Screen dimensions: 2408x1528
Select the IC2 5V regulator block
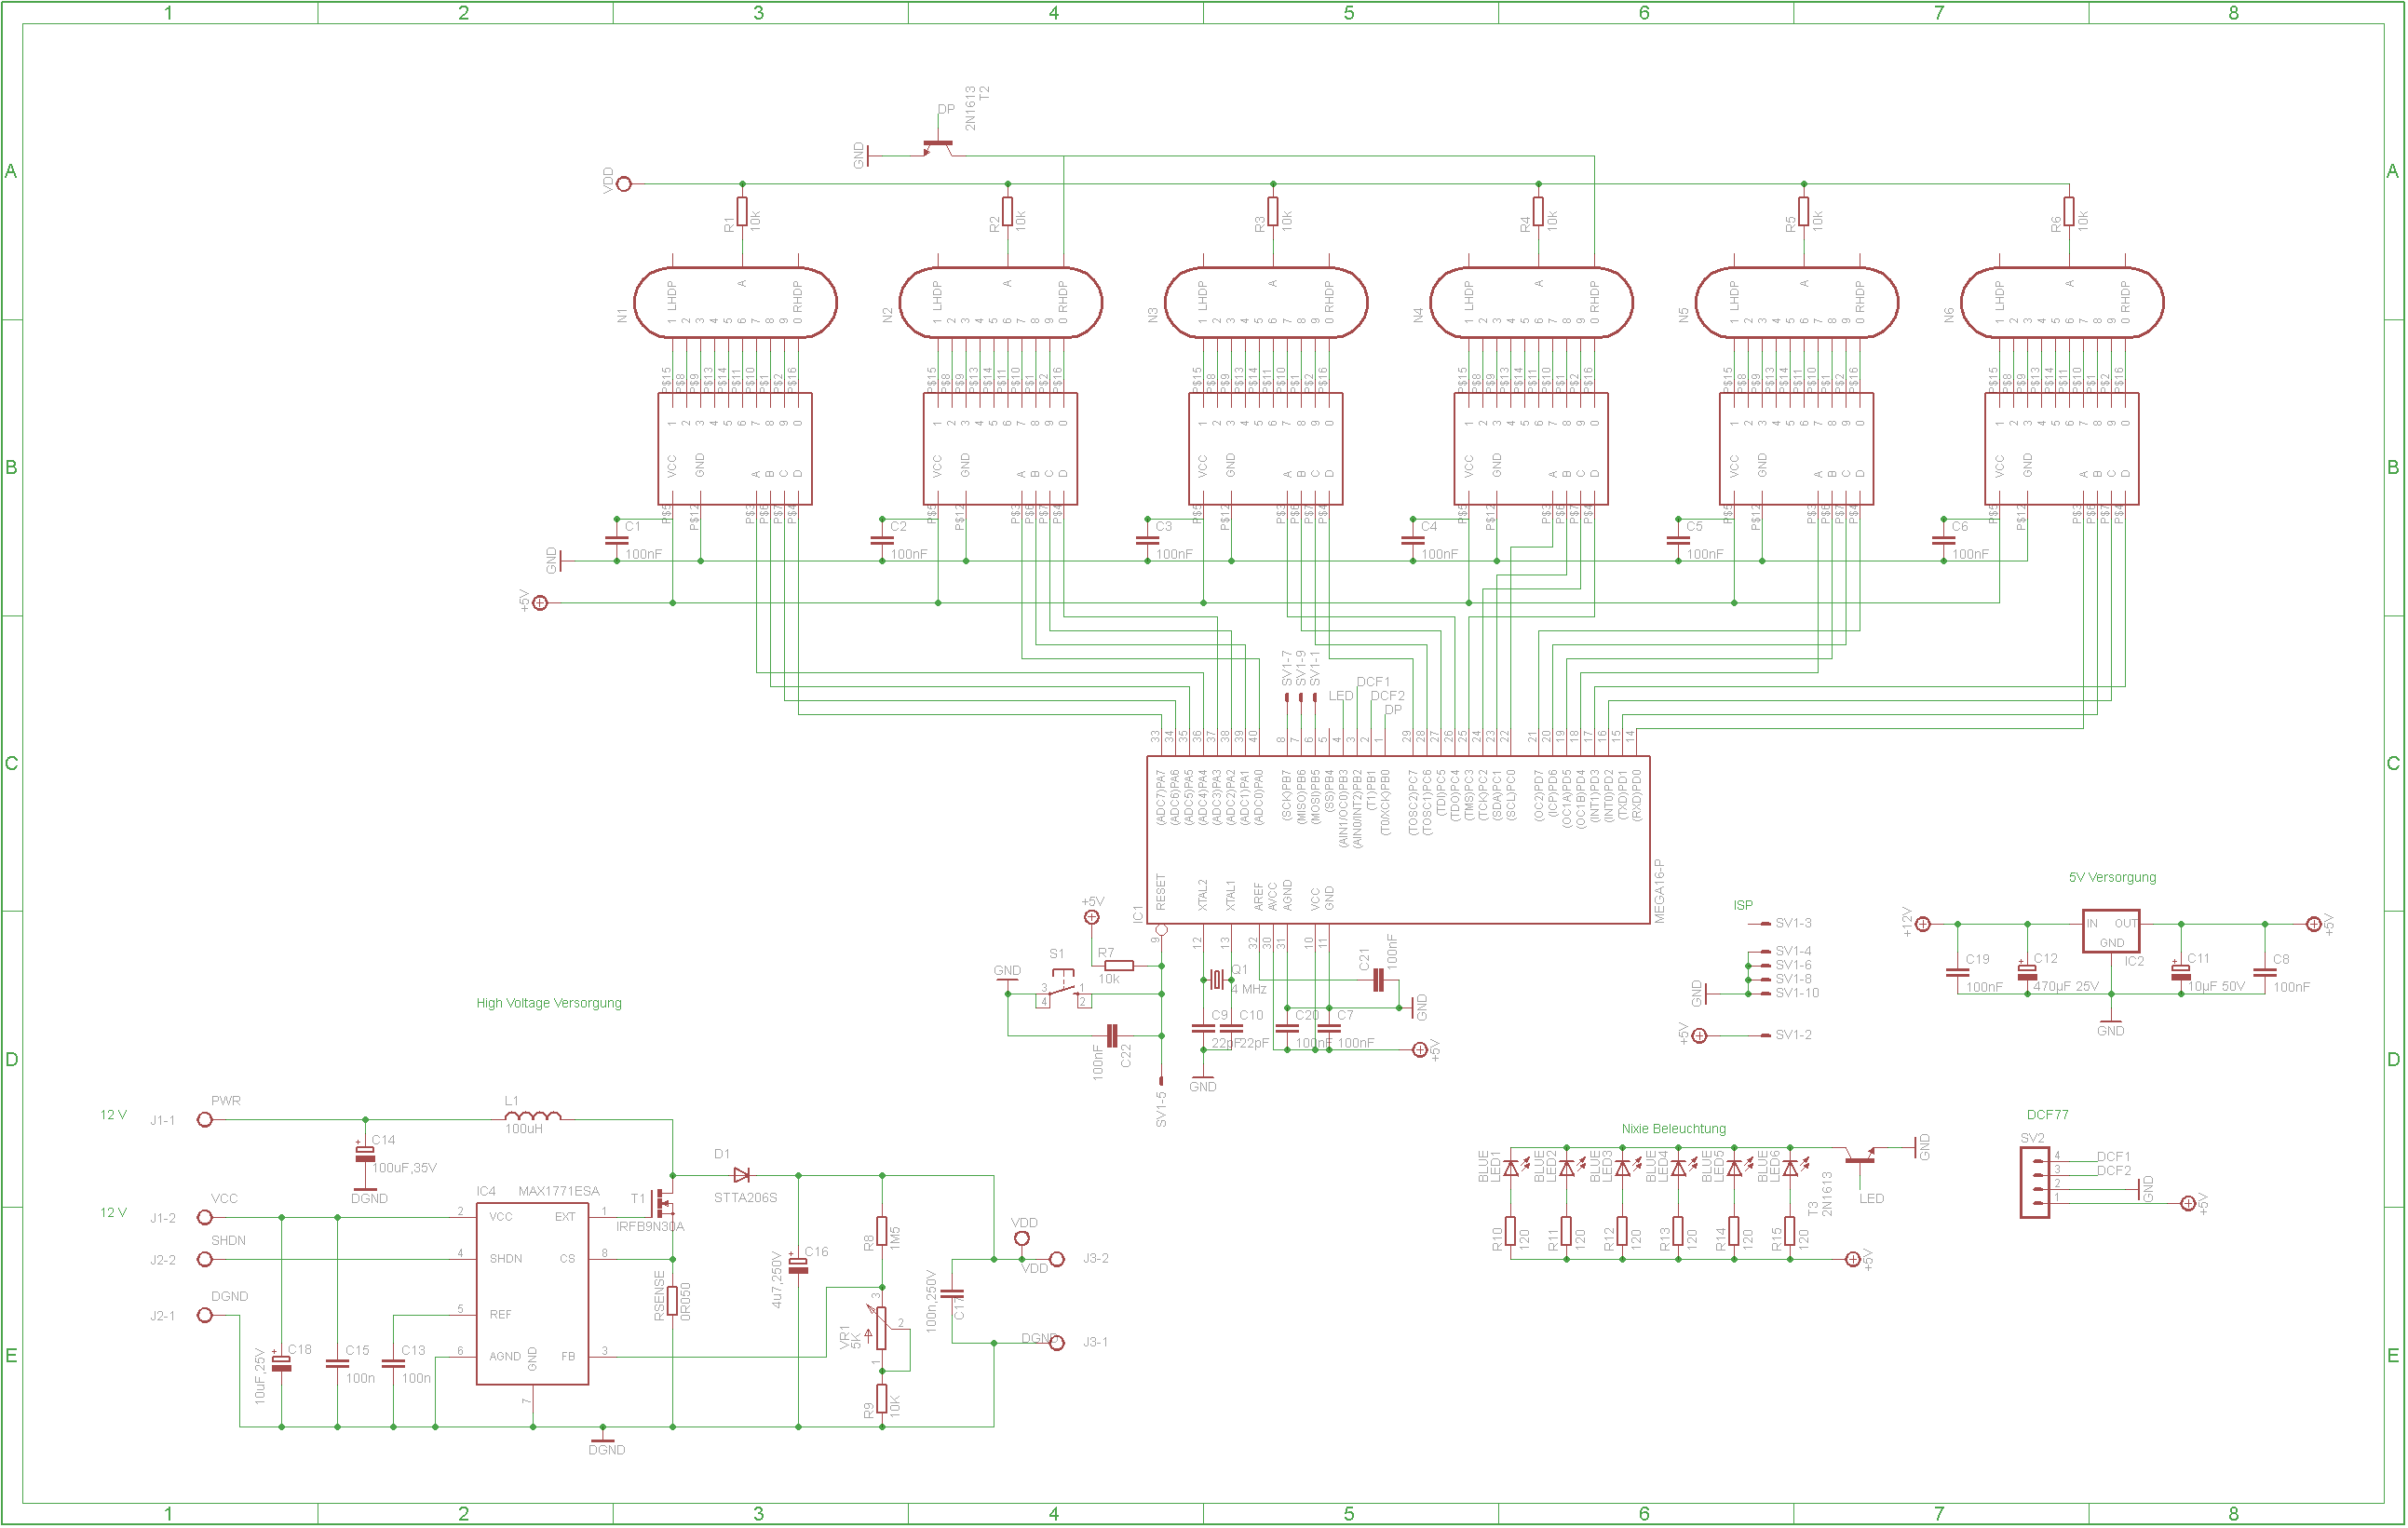pos(2111,931)
